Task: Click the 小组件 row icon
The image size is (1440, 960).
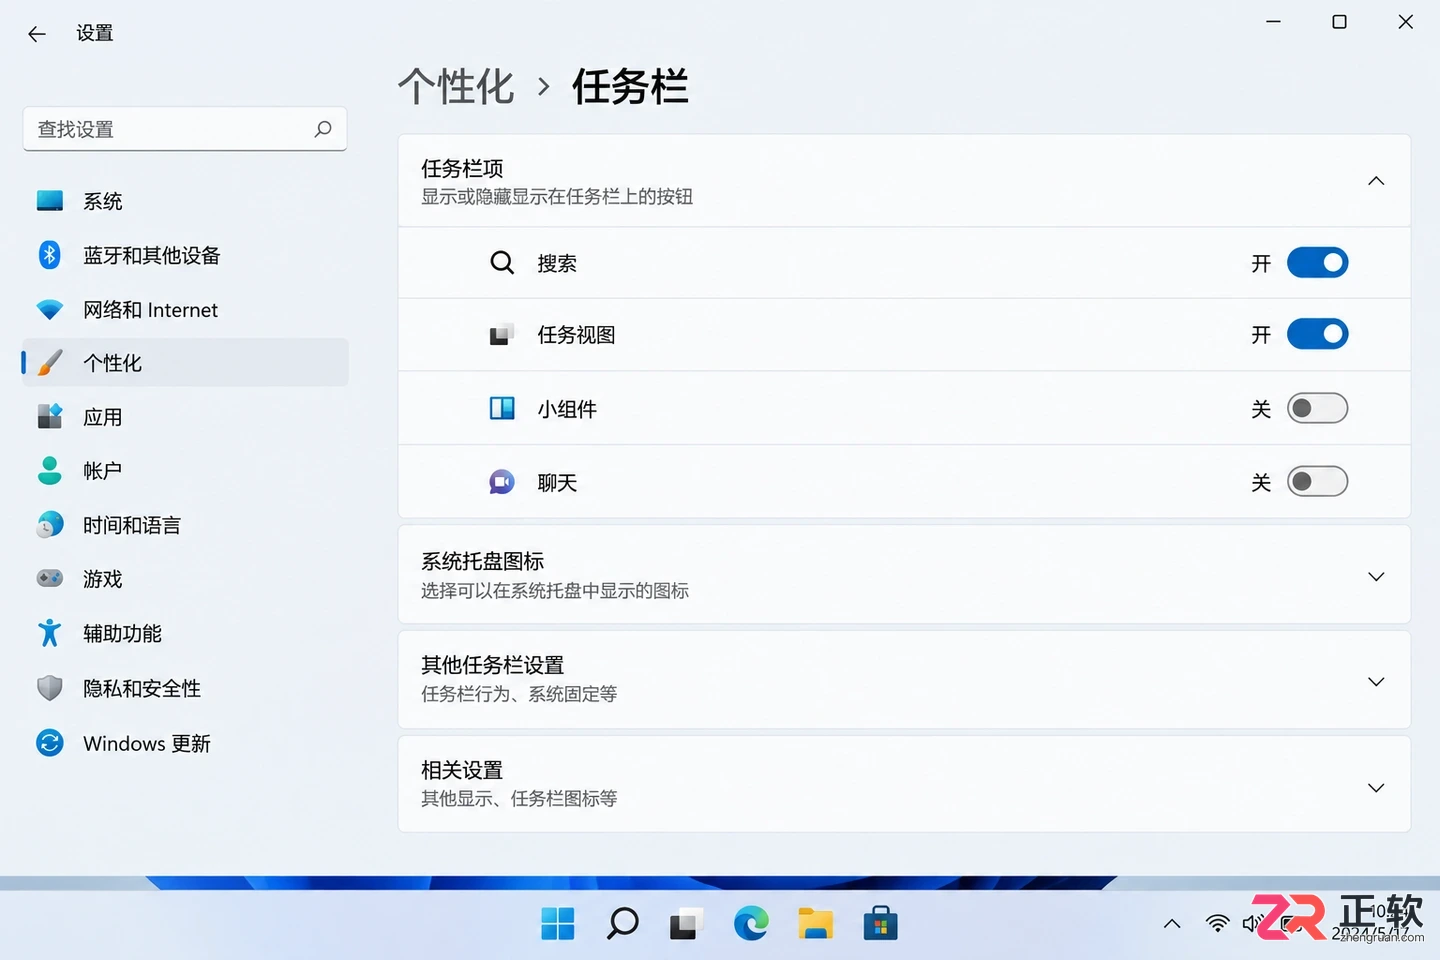Action: [502, 408]
